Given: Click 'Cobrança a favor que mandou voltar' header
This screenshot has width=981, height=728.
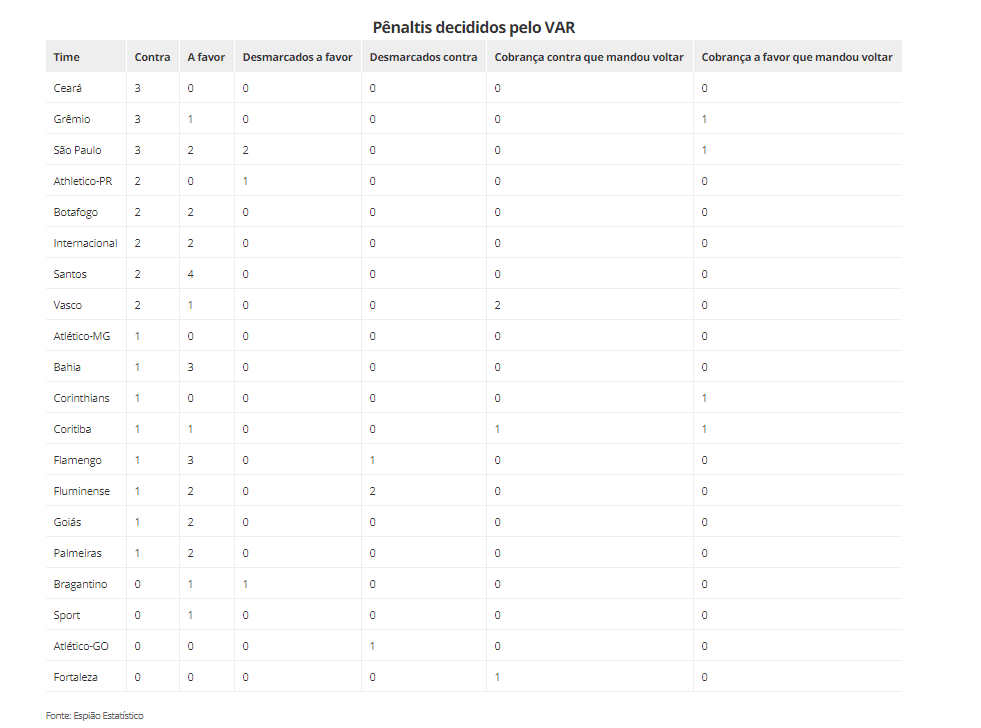Looking at the screenshot, I should coord(796,57).
